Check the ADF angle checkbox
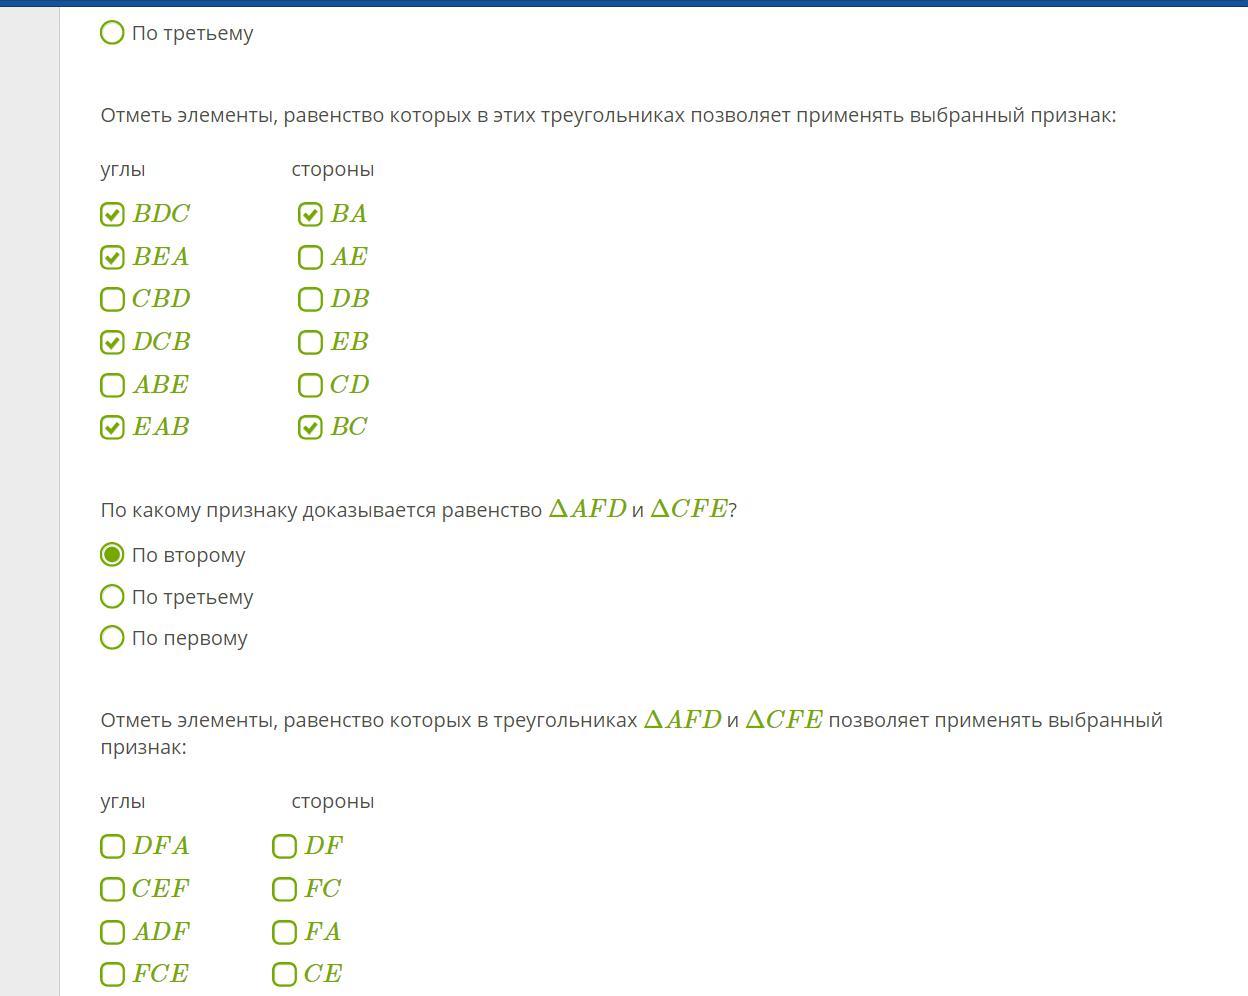Screen dimensions: 1248x996 [113, 932]
